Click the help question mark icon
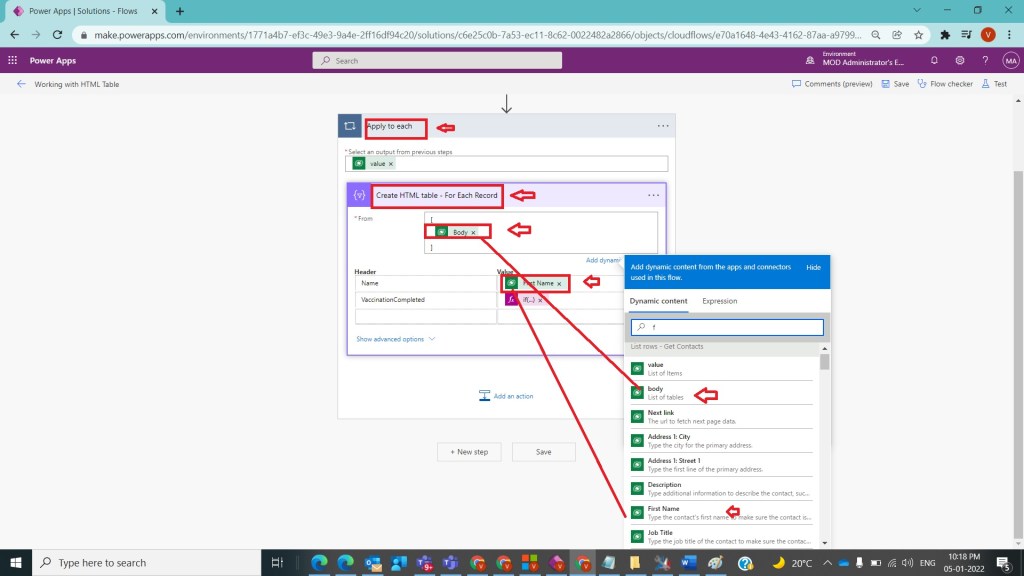Viewport: 1024px width, 576px height. [x=985, y=61]
